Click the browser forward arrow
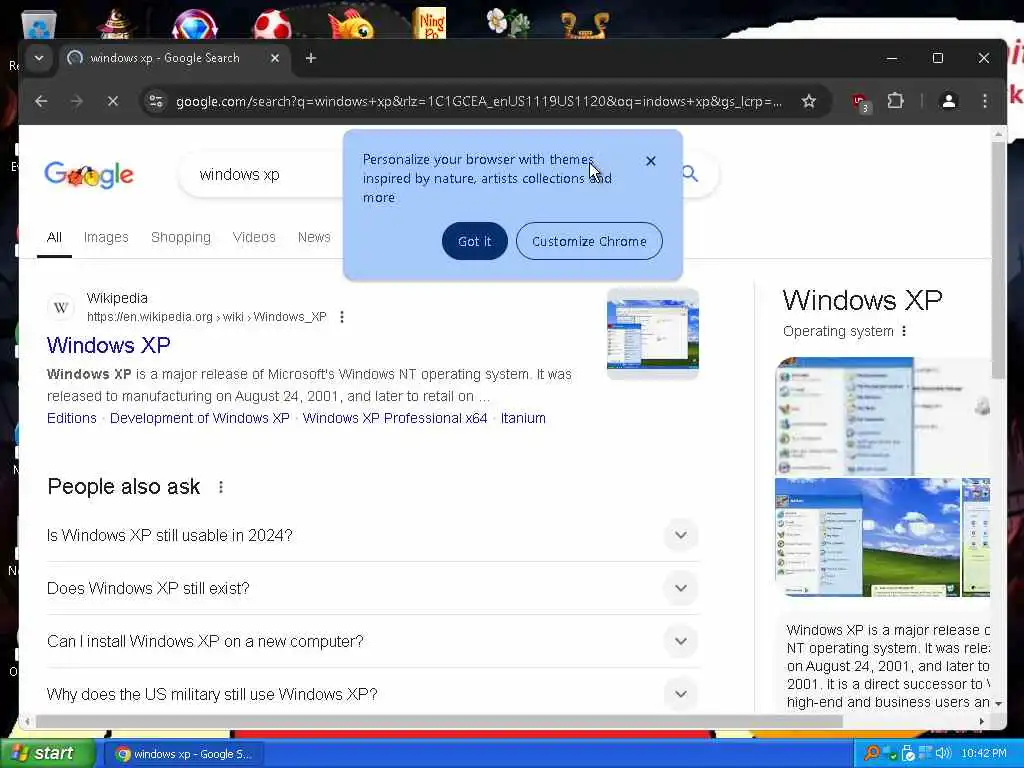 pyautogui.click(x=76, y=101)
